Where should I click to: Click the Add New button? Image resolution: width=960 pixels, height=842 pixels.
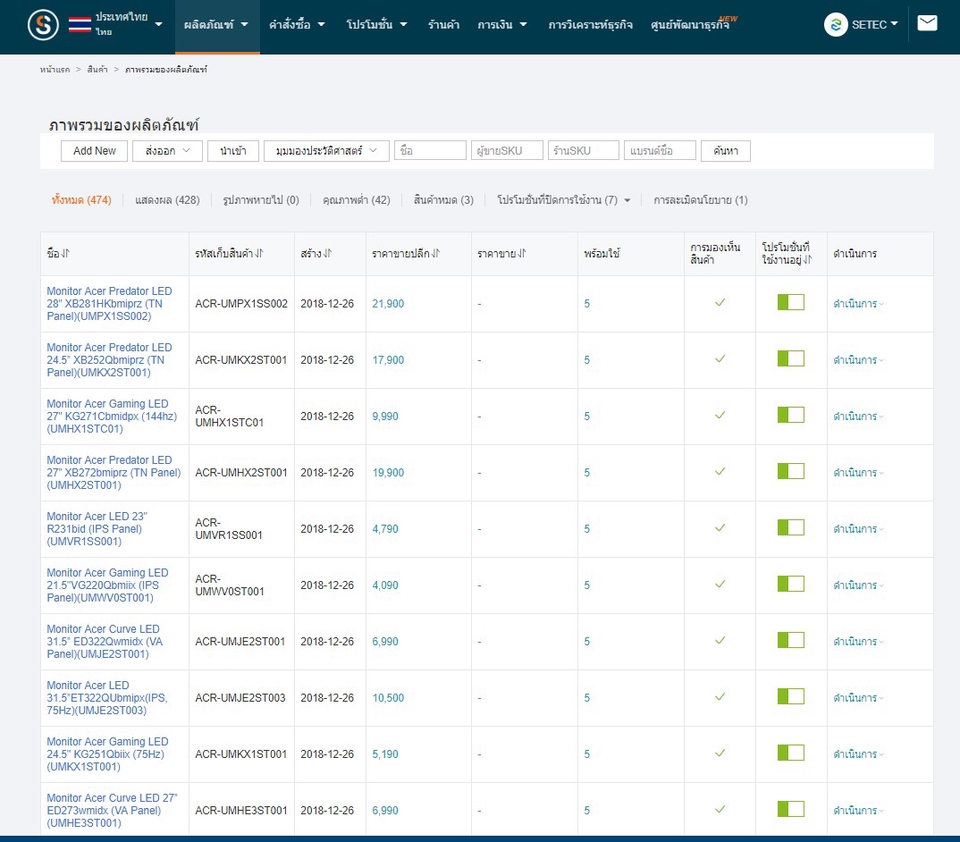(x=94, y=151)
